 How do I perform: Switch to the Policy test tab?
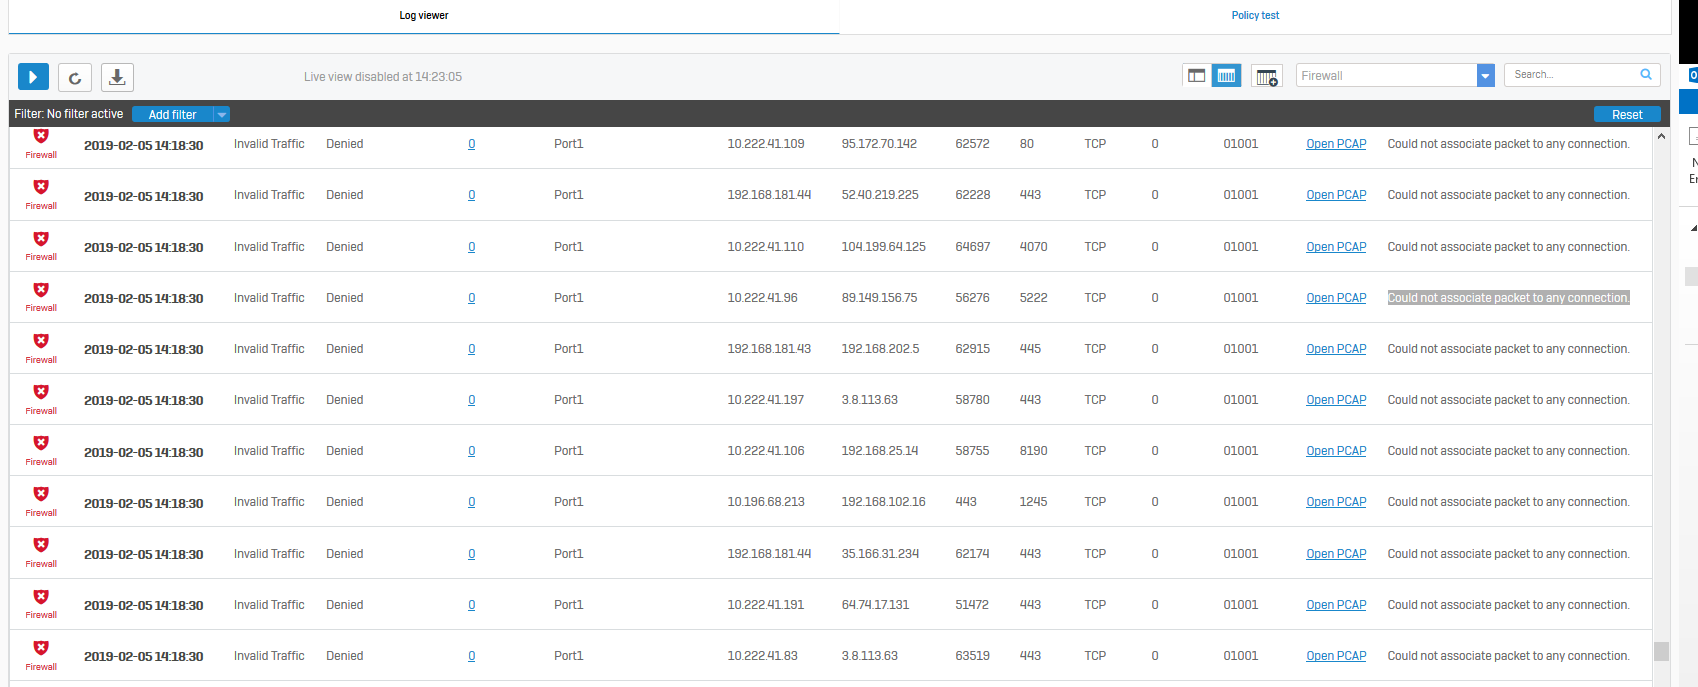click(x=1255, y=16)
